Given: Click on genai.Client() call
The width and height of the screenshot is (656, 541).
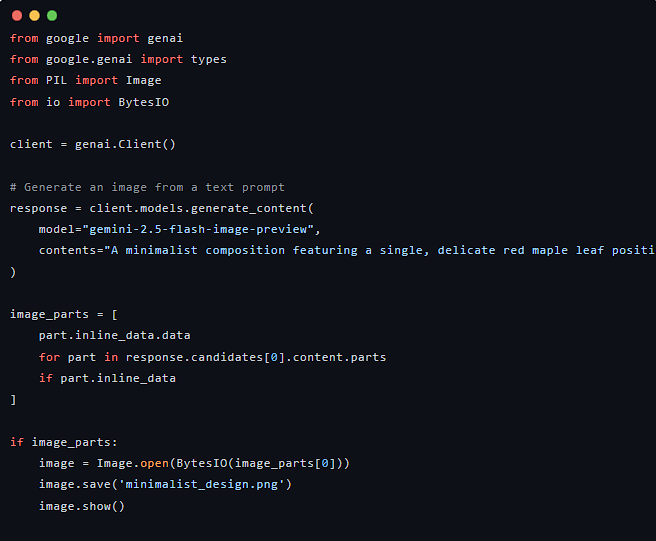Looking at the screenshot, I should click(125, 144).
